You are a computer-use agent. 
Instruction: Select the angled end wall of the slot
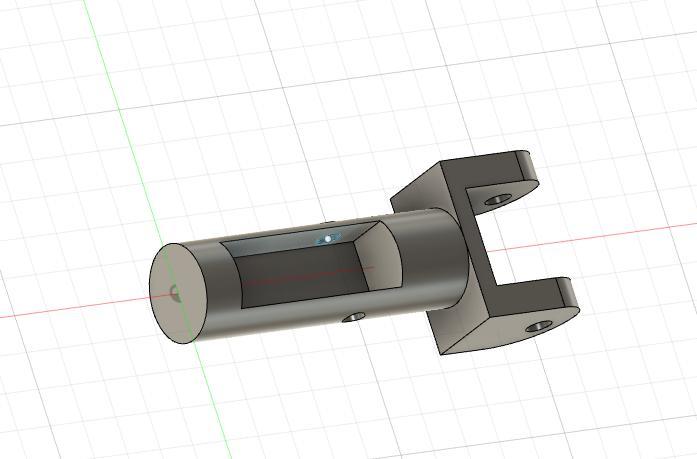point(379,256)
